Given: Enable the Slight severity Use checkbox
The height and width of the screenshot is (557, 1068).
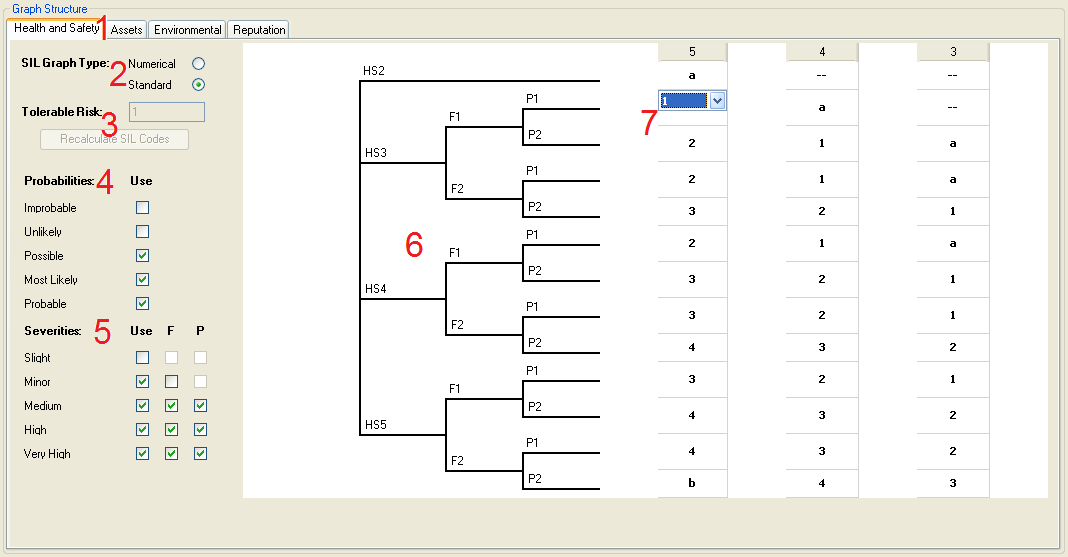Looking at the screenshot, I should pyautogui.click(x=142, y=358).
